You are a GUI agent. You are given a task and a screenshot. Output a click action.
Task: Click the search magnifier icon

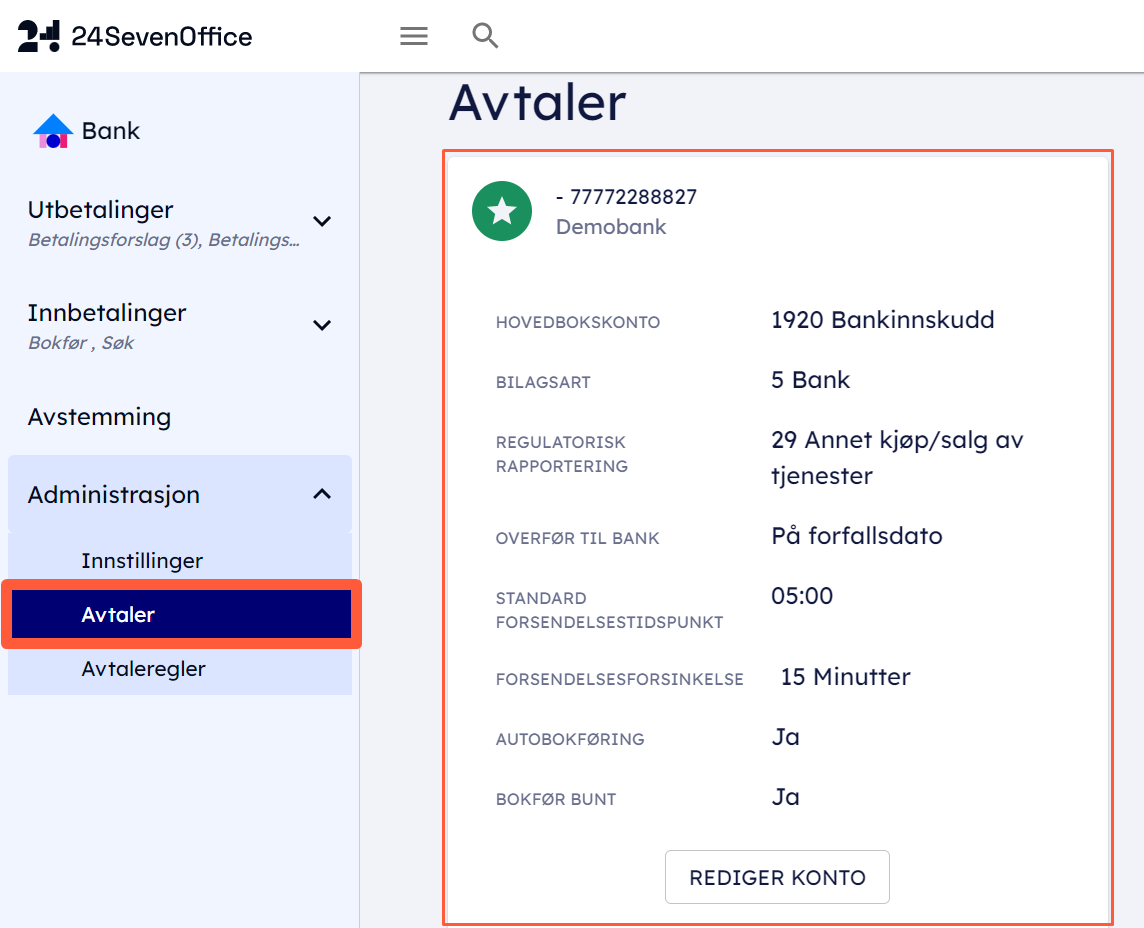point(485,37)
